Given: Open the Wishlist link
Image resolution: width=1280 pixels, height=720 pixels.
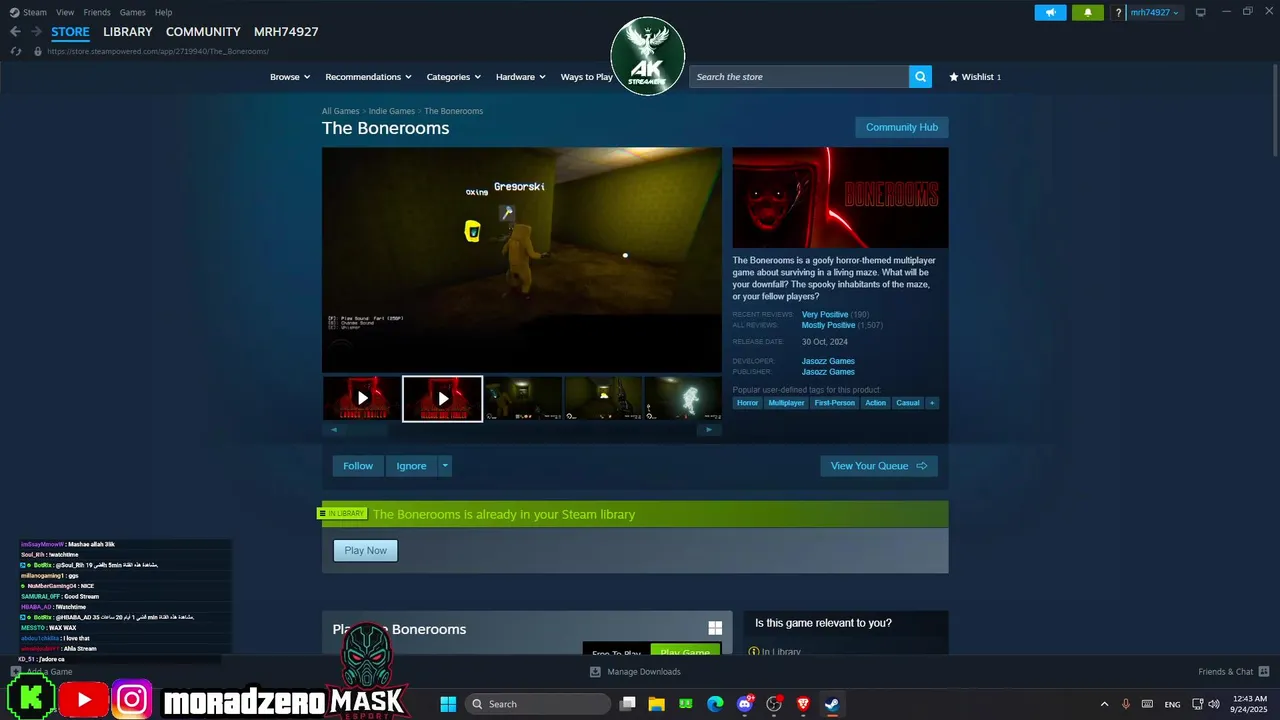Looking at the screenshot, I should coord(975,77).
